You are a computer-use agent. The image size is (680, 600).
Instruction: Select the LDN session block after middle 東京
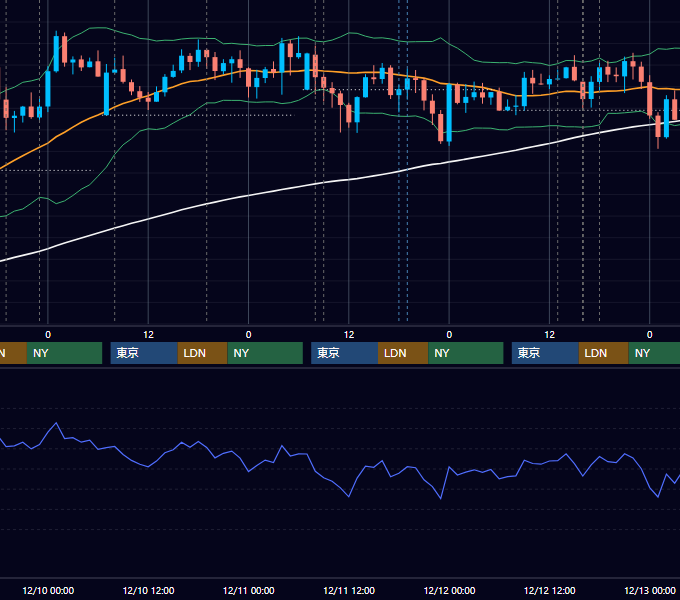coord(403,353)
